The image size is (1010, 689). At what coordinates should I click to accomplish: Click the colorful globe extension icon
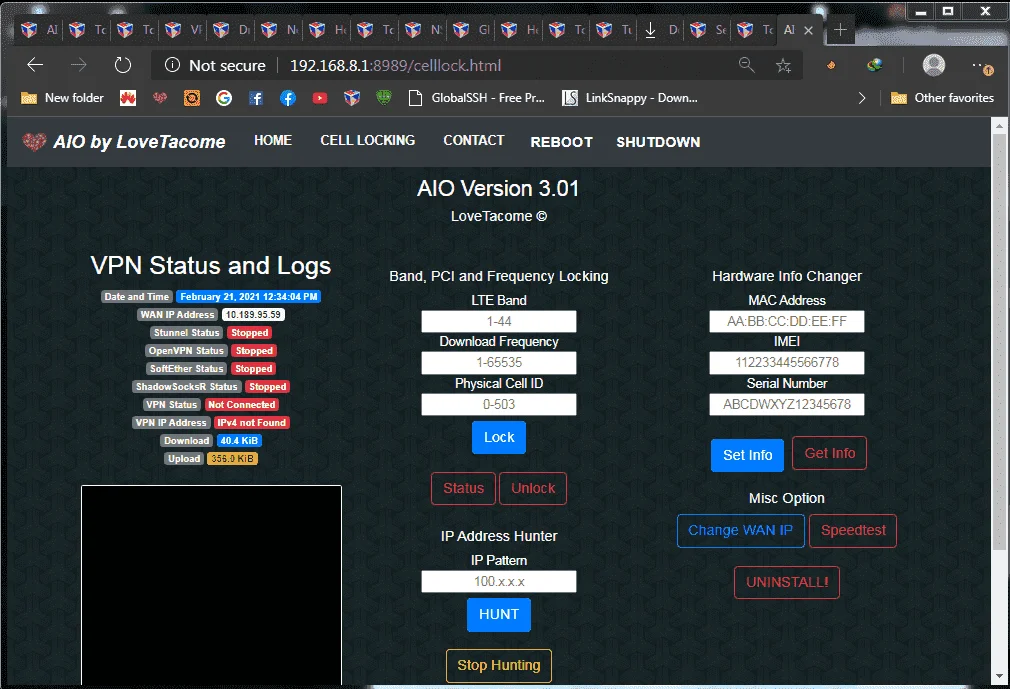[x=874, y=65]
